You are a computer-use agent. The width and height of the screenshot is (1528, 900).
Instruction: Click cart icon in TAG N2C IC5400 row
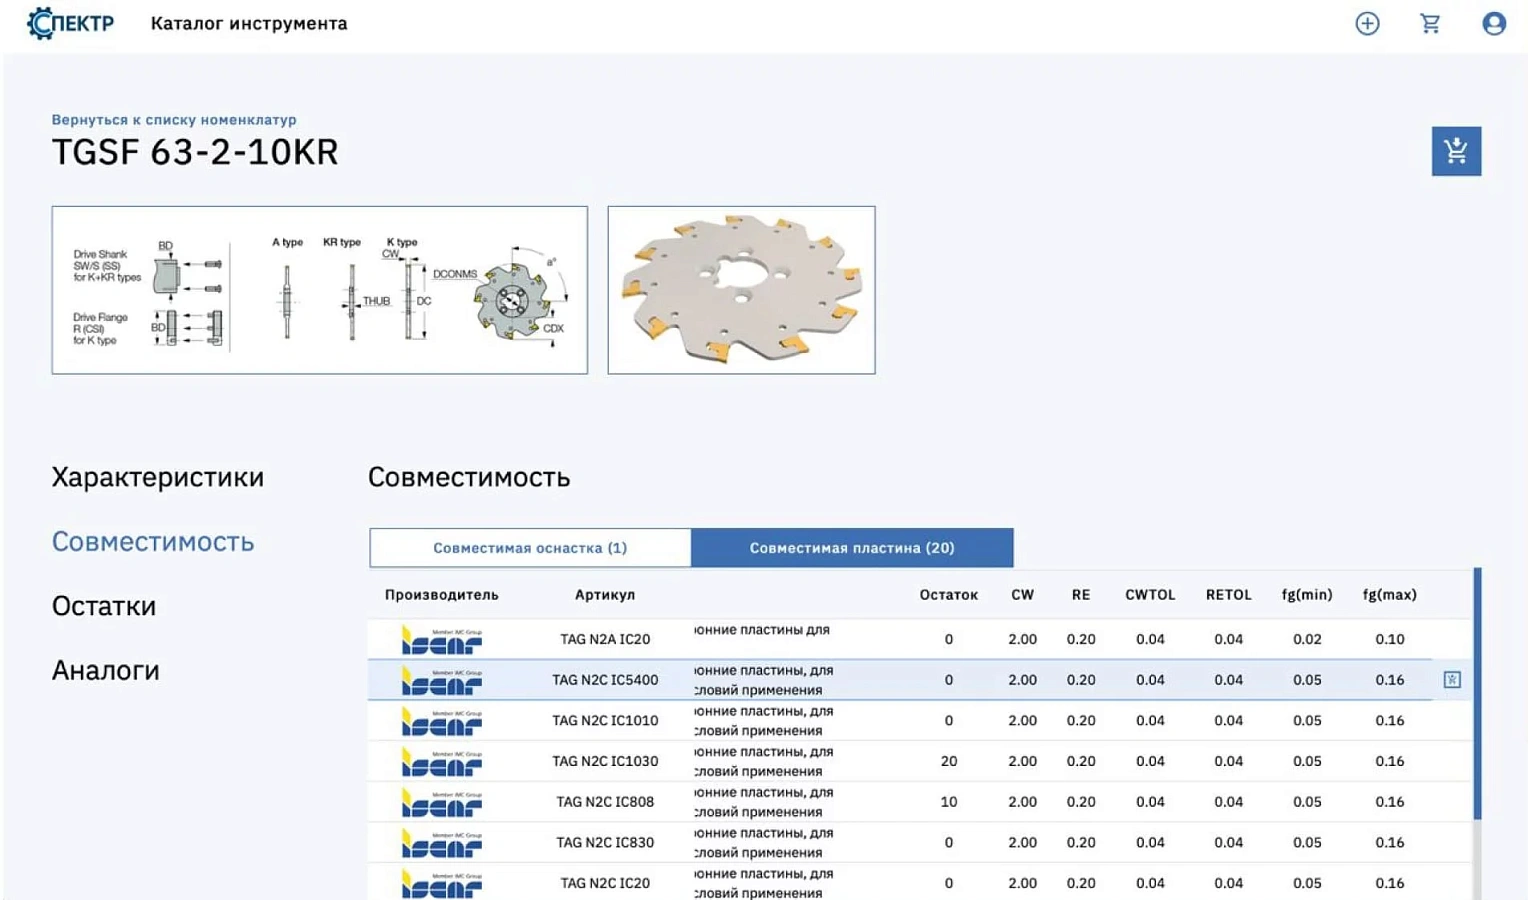(x=1452, y=680)
